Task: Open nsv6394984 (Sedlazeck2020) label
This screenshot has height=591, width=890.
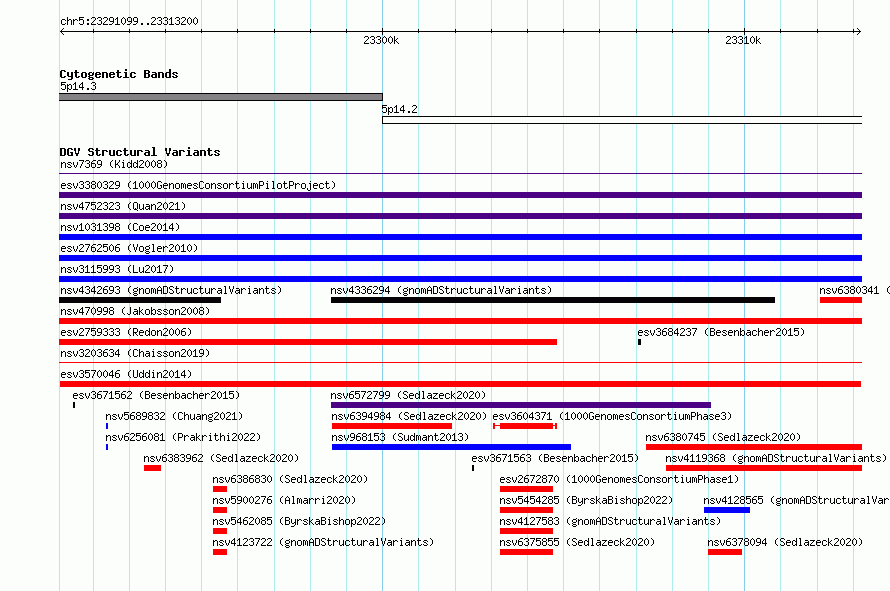Action: [x=409, y=417]
